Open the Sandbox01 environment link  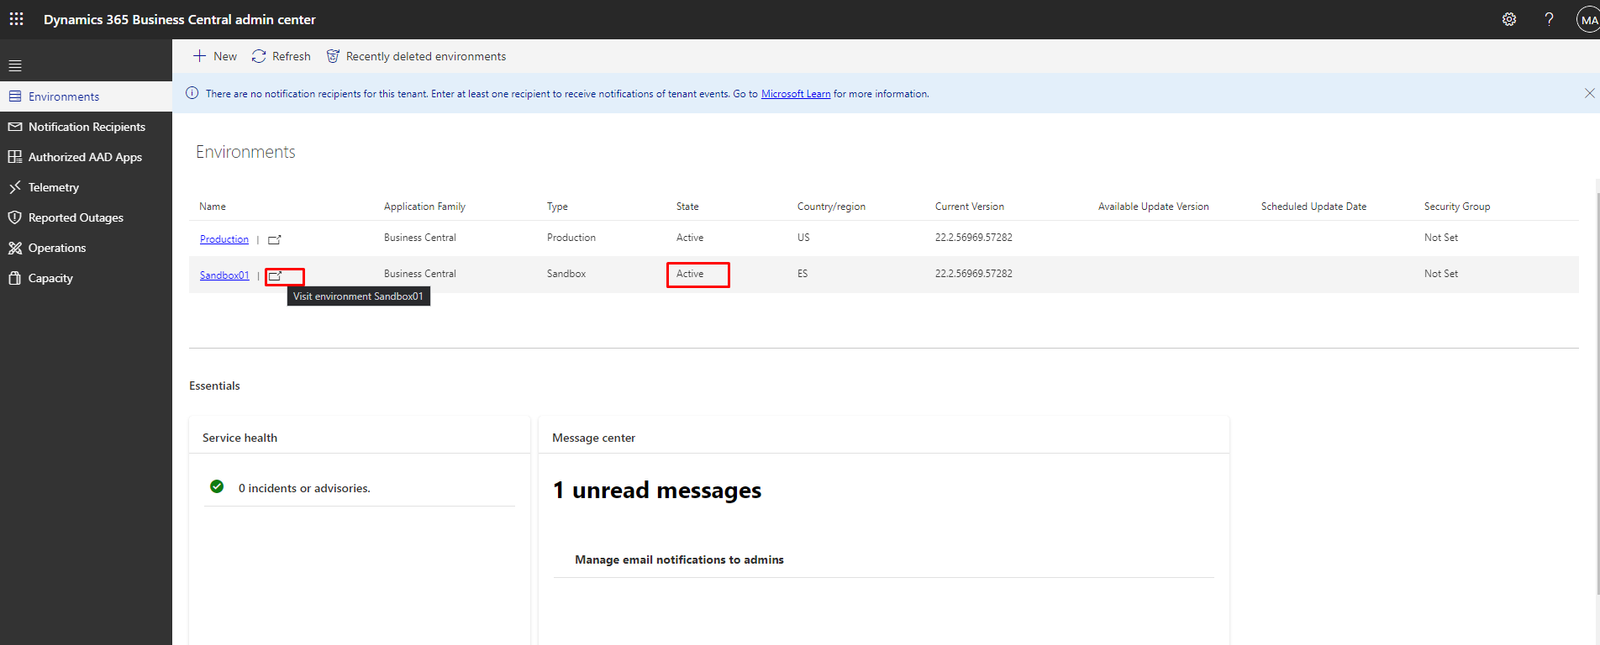pos(224,275)
